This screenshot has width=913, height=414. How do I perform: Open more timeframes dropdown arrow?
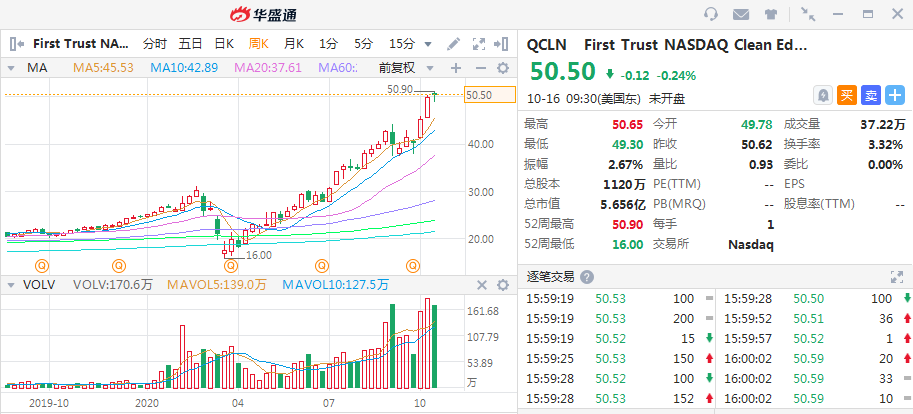click(x=428, y=44)
